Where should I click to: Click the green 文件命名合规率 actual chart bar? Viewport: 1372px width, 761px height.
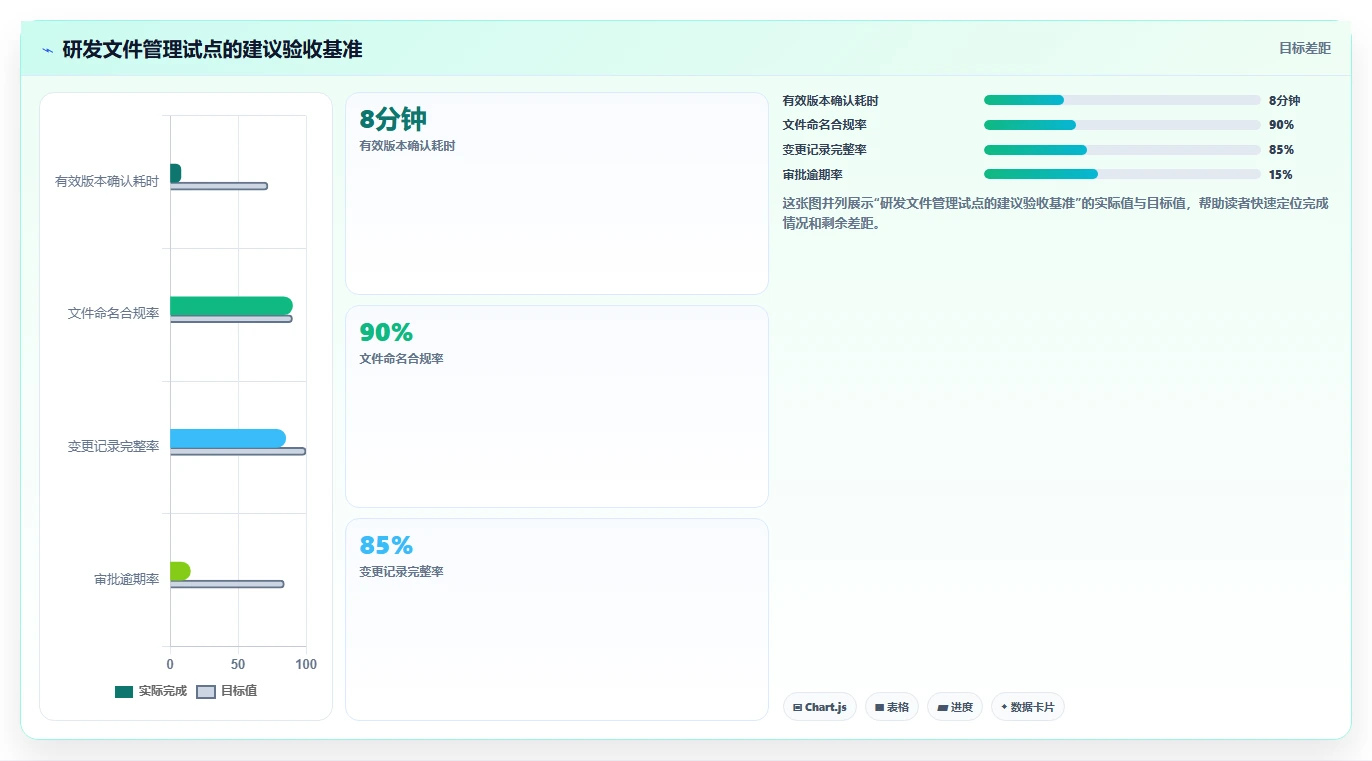231,306
